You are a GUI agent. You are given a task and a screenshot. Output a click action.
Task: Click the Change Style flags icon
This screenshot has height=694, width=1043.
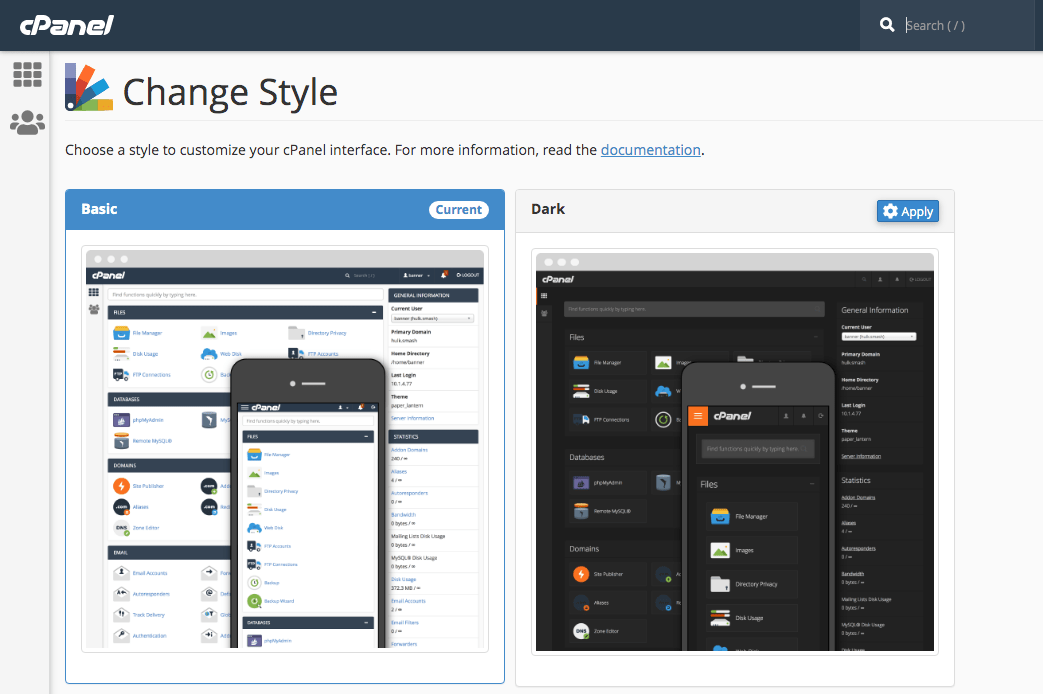pyautogui.click(x=87, y=87)
